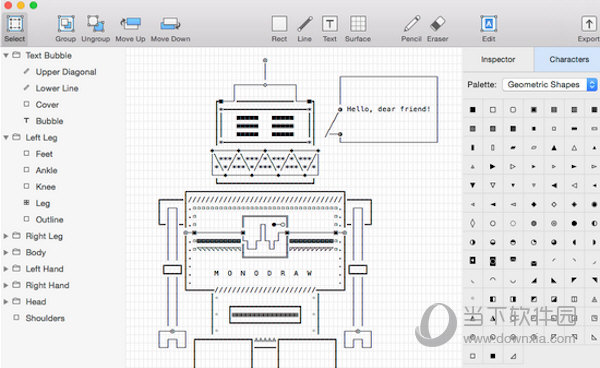600x368 pixels.
Task: Click the Export toolbar button
Action: click(x=589, y=28)
